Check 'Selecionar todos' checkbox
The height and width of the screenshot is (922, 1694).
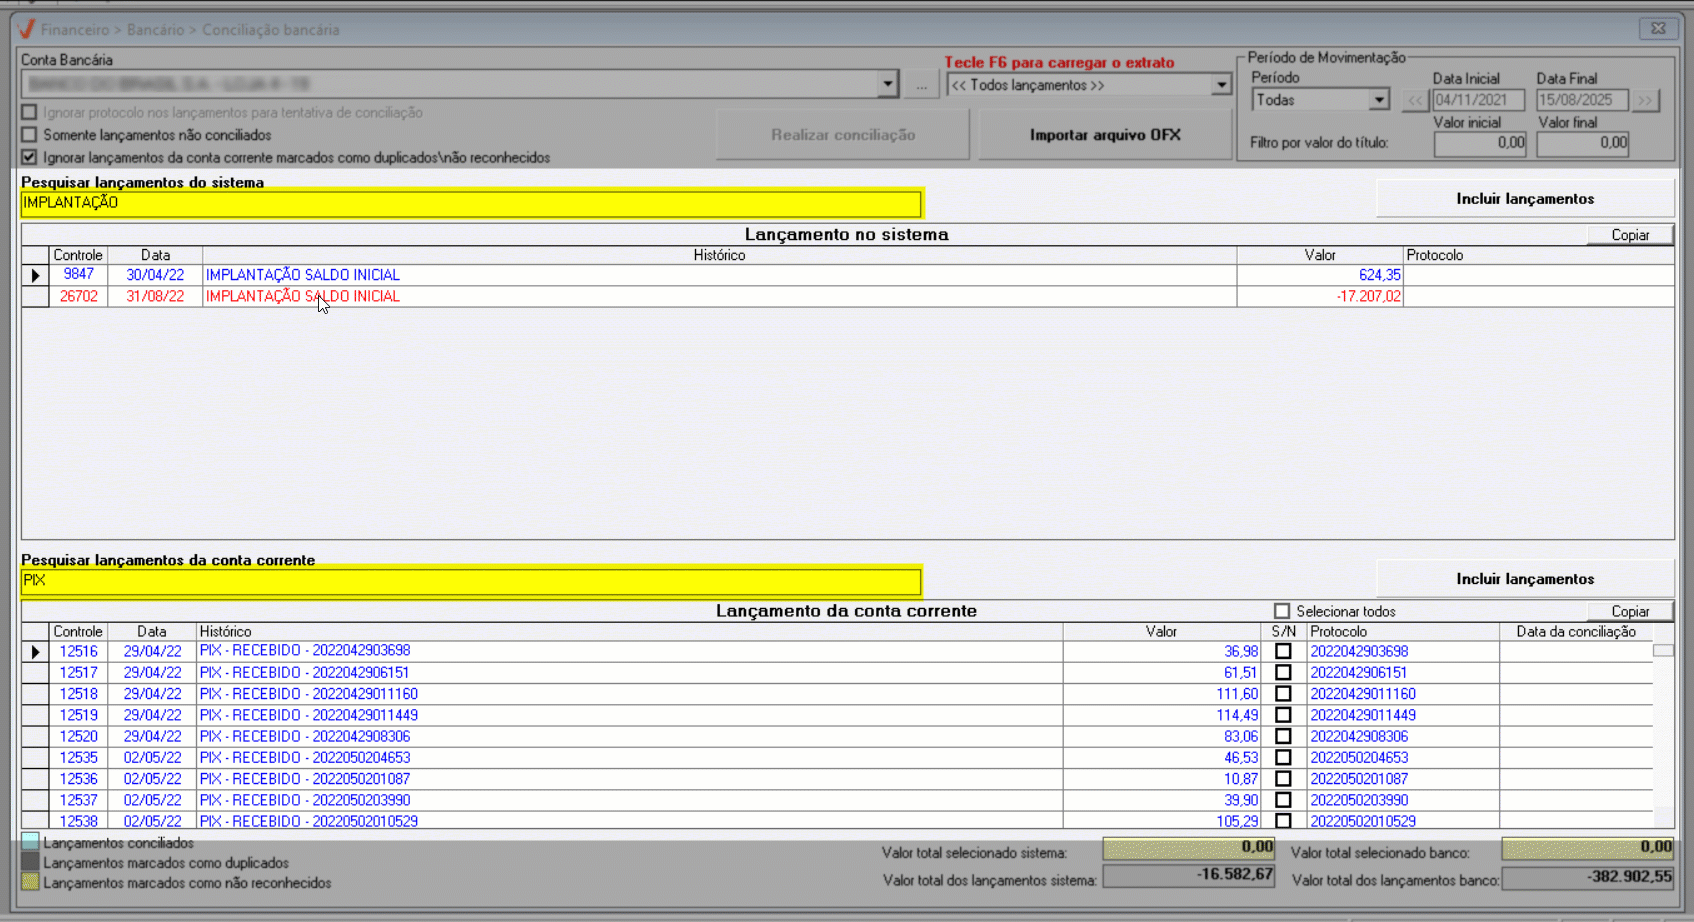(x=1281, y=611)
